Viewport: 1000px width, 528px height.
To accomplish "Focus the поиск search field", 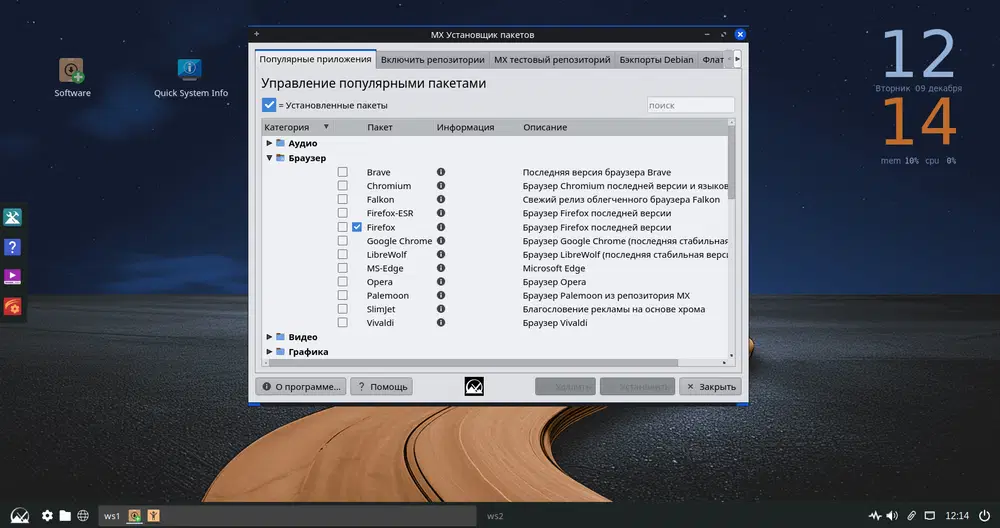I will 690,105.
